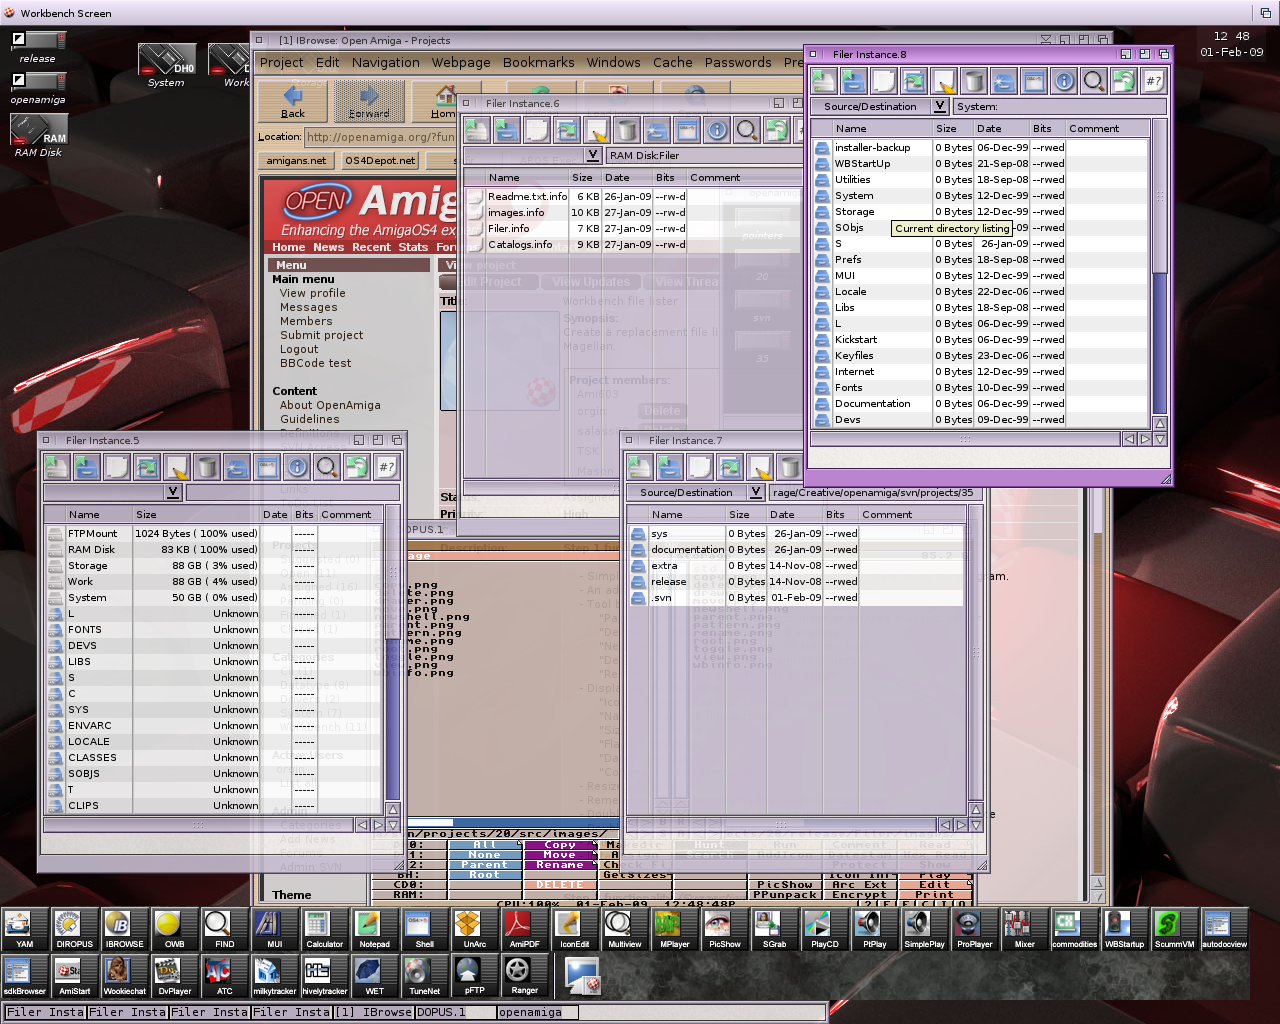Switch to the amigans.net browser tab
This screenshot has width=1280, height=1024.
pyautogui.click(x=296, y=160)
